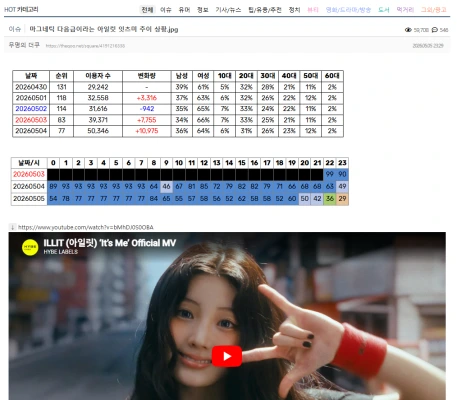Image resolution: width=457 pixels, height=400 pixels.
Task: Open the 도서 category tab
Action: coord(384,10)
